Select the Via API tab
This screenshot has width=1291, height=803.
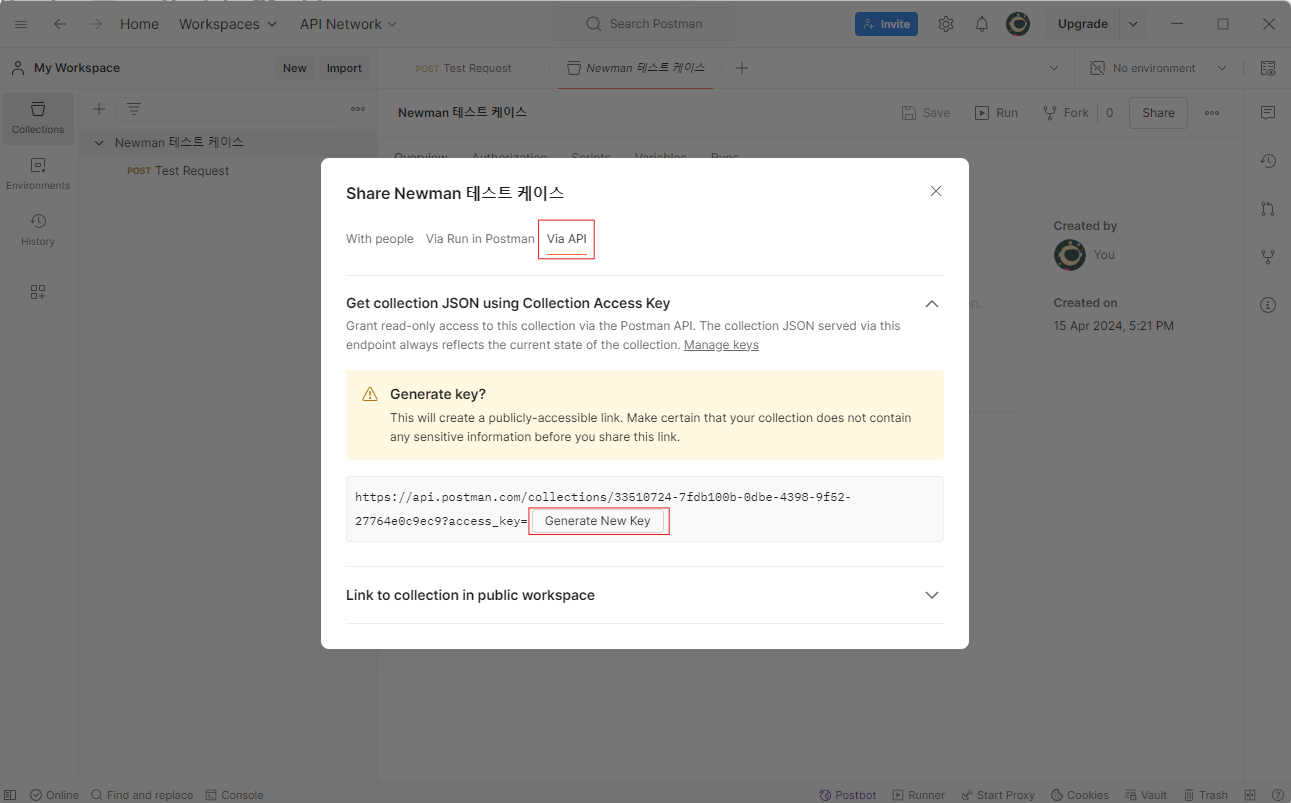[x=567, y=239]
